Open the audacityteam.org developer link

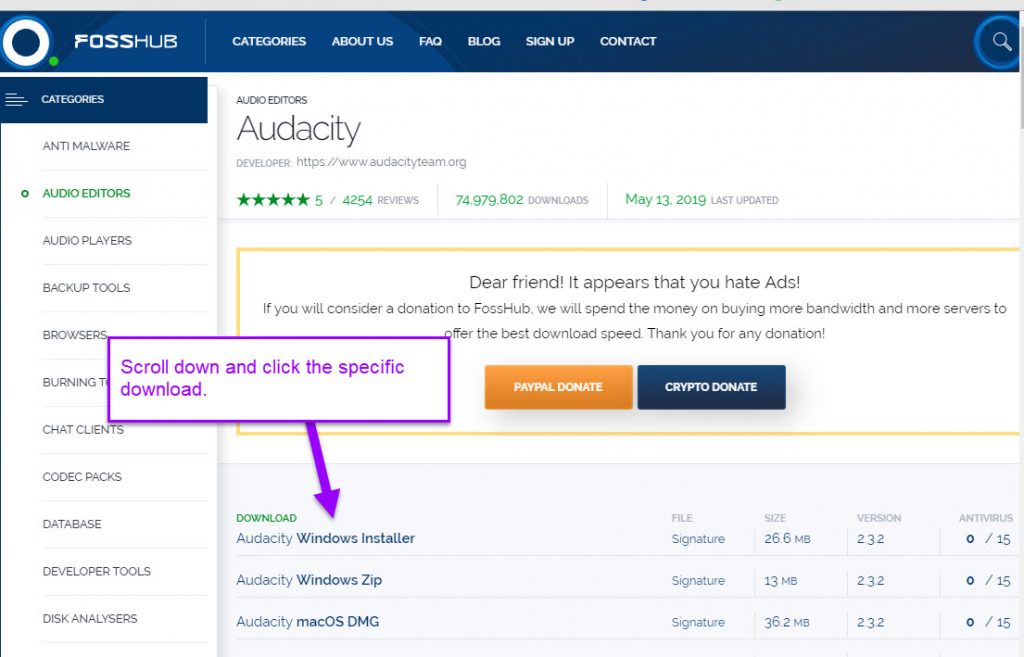(381, 162)
